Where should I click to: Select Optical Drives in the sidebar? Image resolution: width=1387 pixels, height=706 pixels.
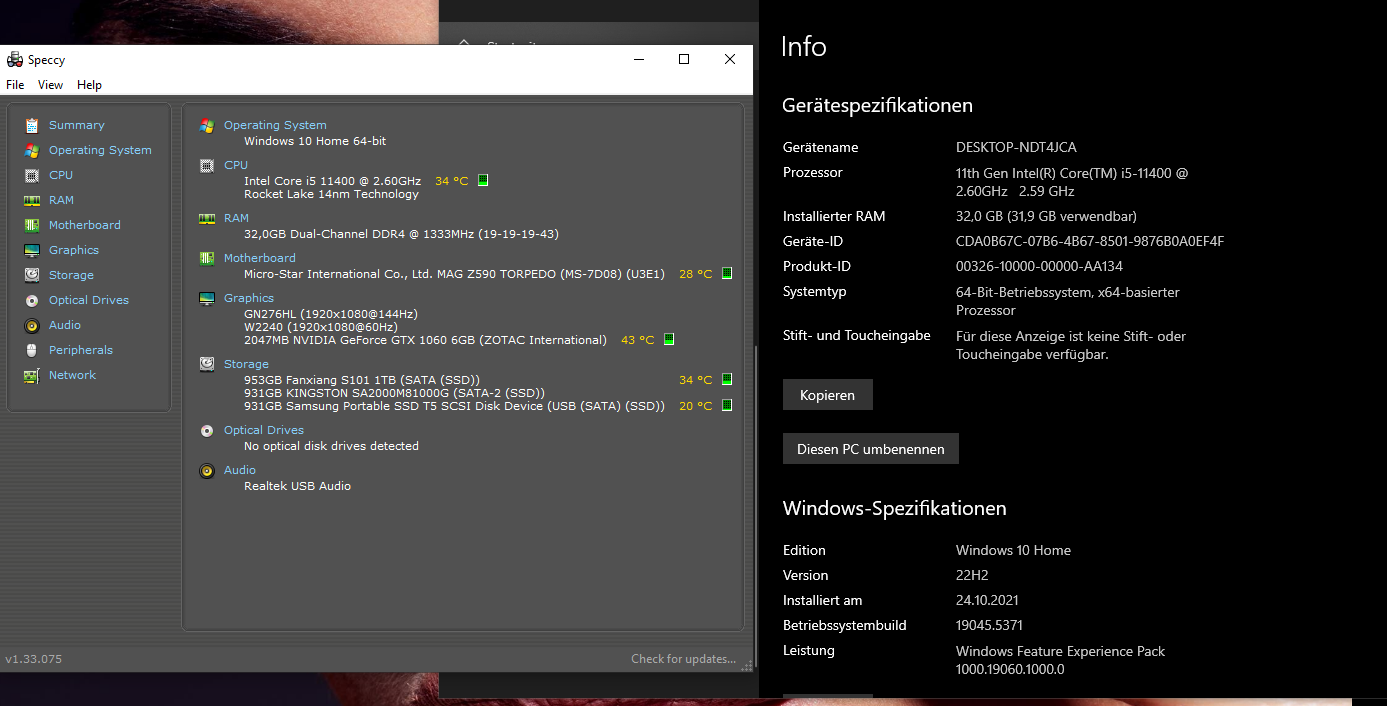[89, 300]
